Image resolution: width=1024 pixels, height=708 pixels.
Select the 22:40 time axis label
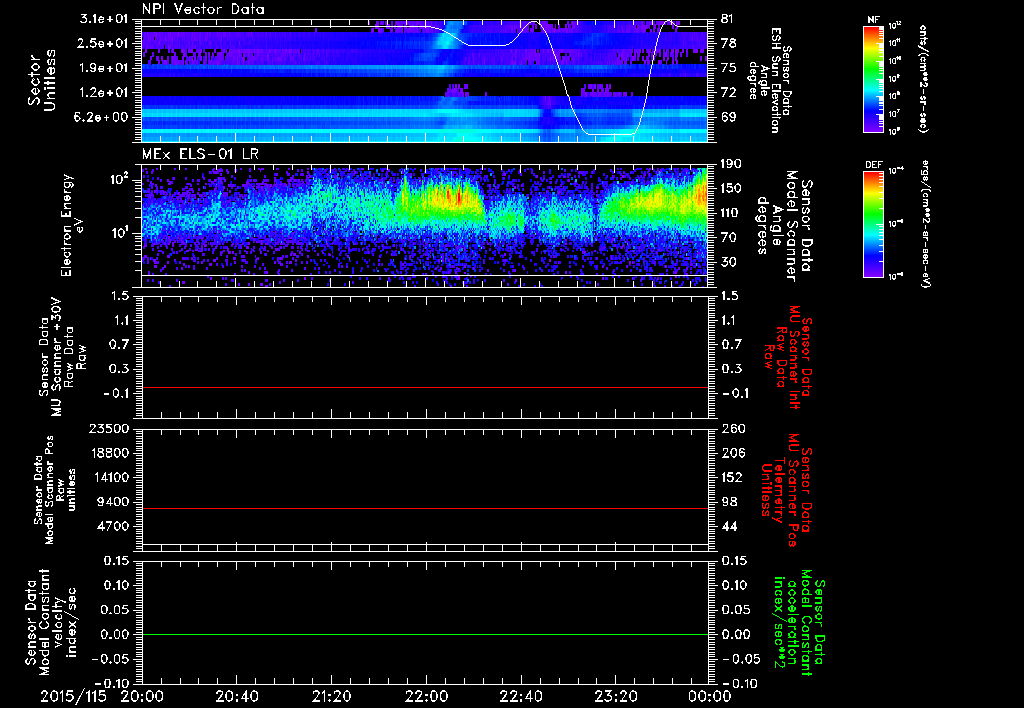pos(521,695)
